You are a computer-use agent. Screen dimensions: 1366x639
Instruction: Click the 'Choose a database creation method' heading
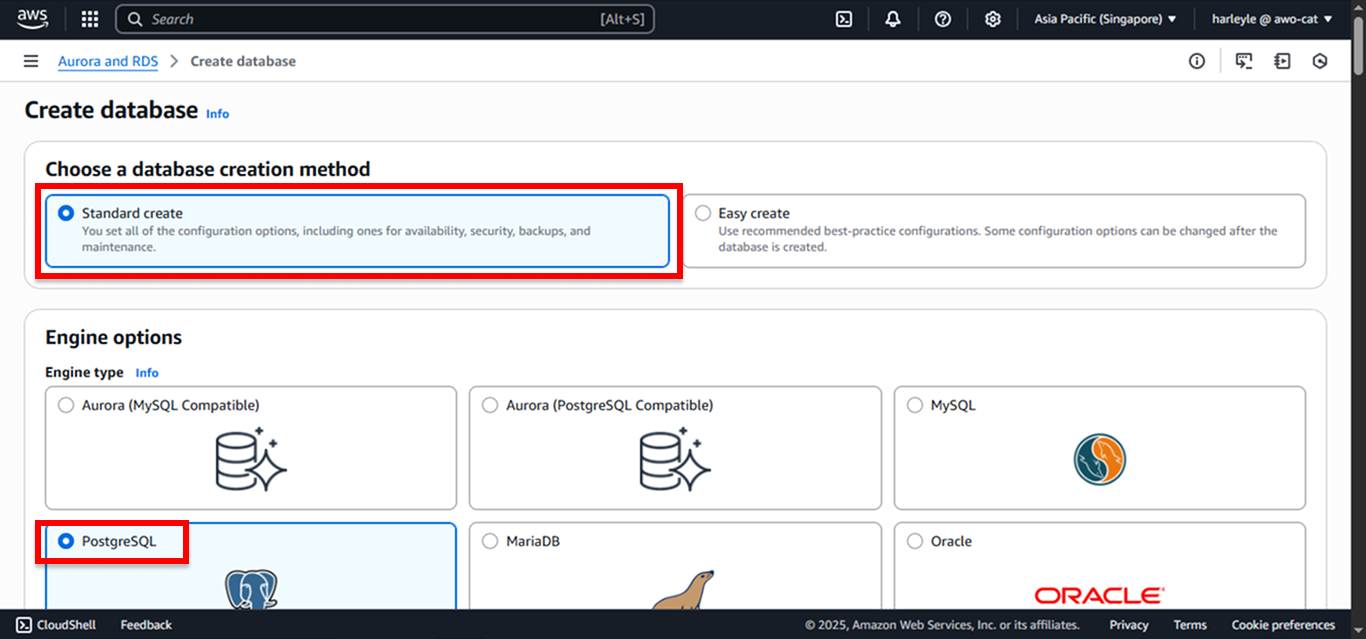point(208,169)
